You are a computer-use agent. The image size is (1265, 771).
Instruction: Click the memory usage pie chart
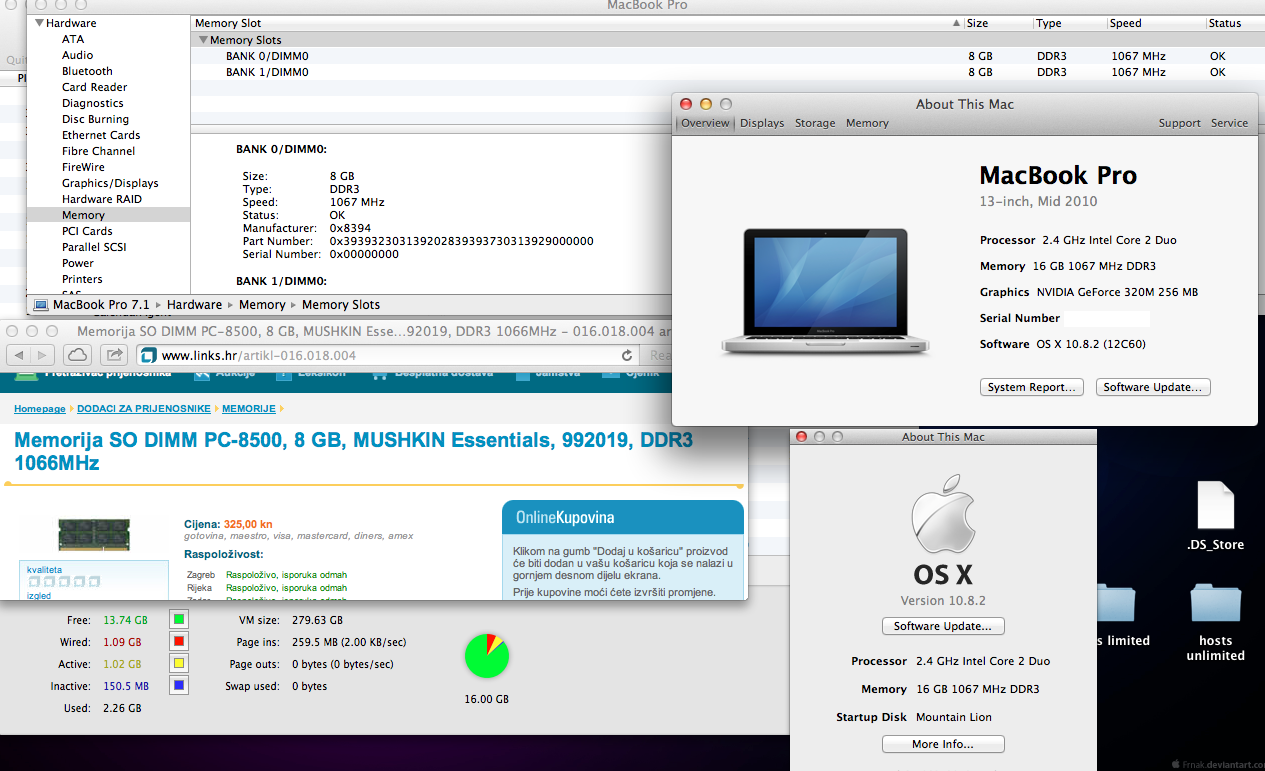487,656
